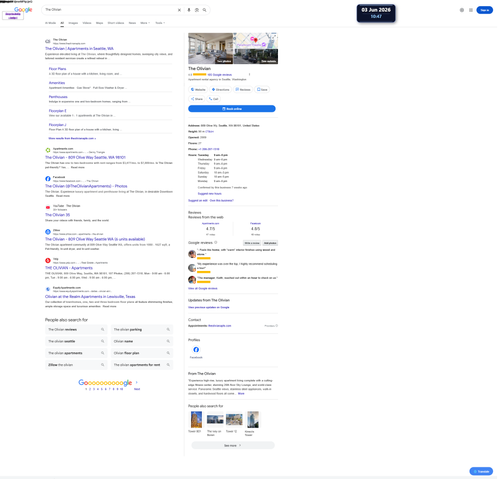
Task: Click the Share button
Action: (197, 99)
